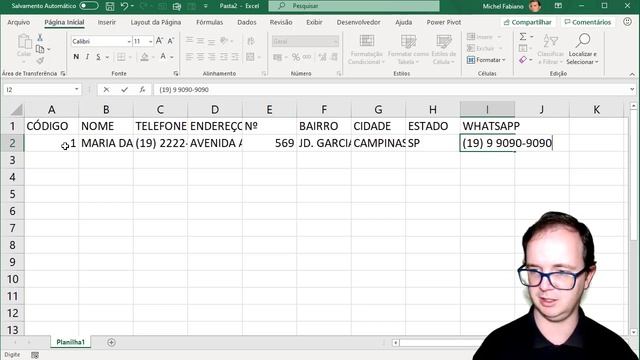Open Estilos de Célula gallery
640x360 pixels.
[444, 49]
